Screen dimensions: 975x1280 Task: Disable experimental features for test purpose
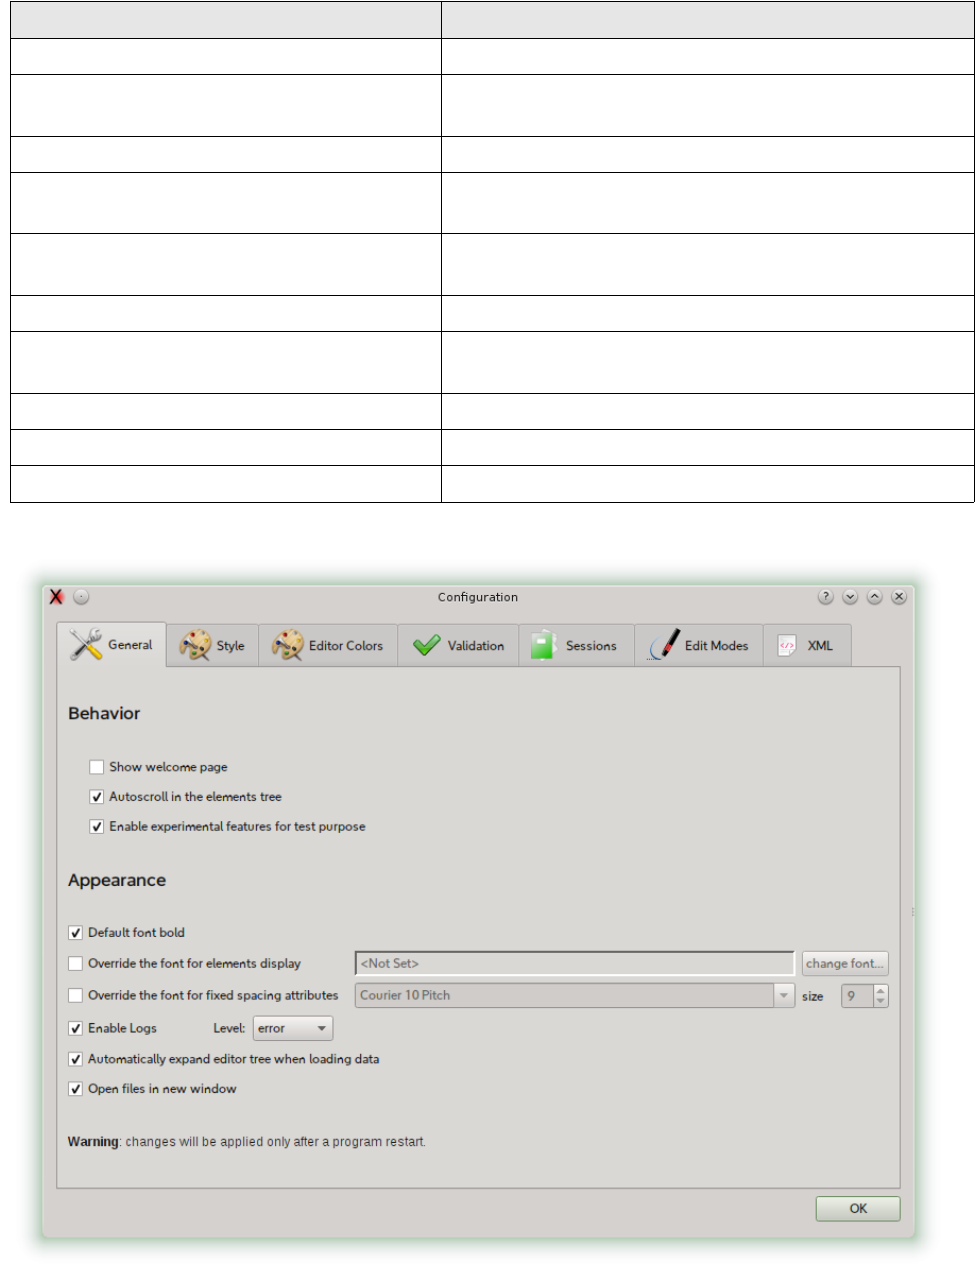tap(97, 827)
